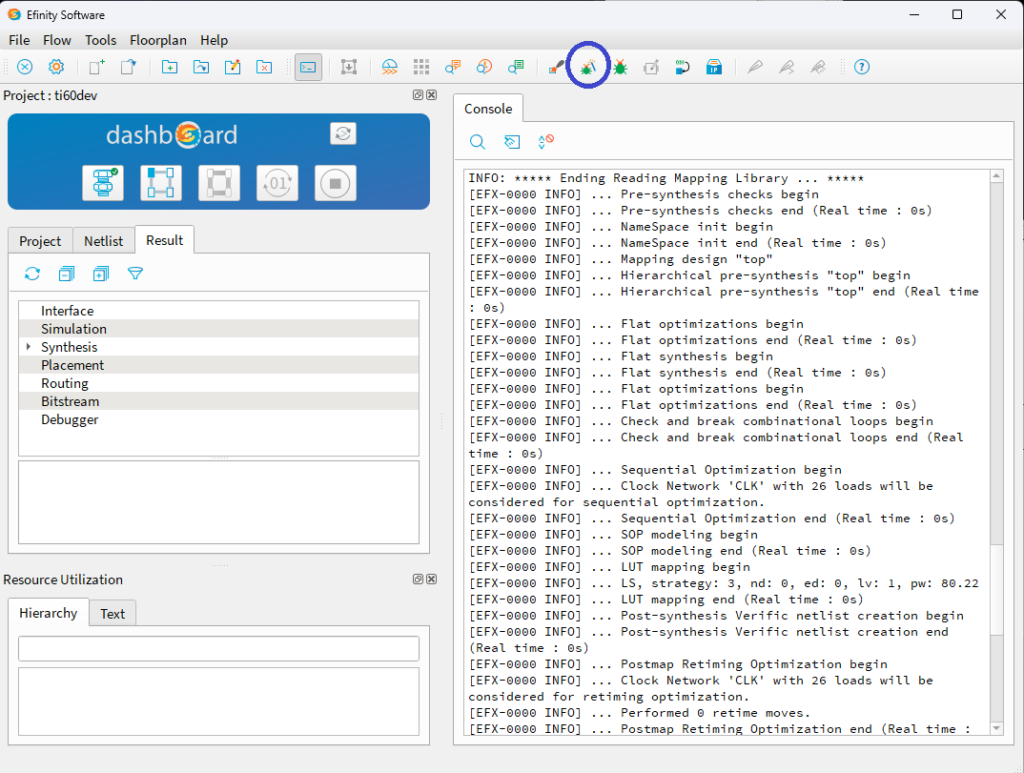This screenshot has height=773, width=1024.
Task: Click the orange circular browser toolbar icon
Action: 484,67
